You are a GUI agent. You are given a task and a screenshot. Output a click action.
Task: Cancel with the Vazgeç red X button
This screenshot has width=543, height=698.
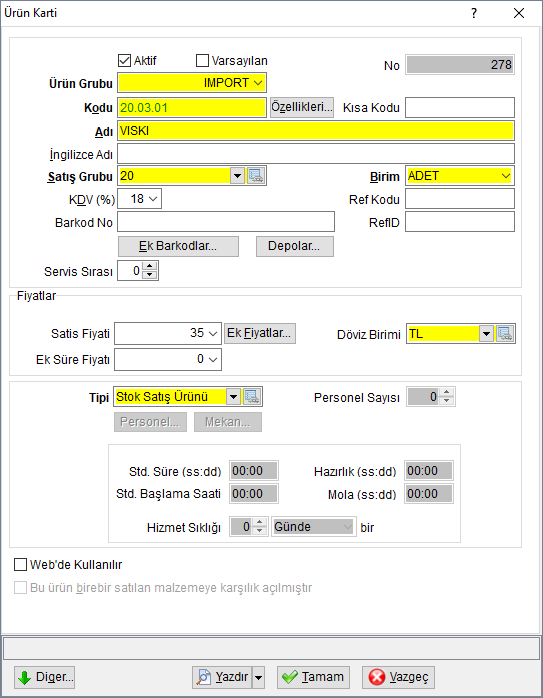point(398,677)
